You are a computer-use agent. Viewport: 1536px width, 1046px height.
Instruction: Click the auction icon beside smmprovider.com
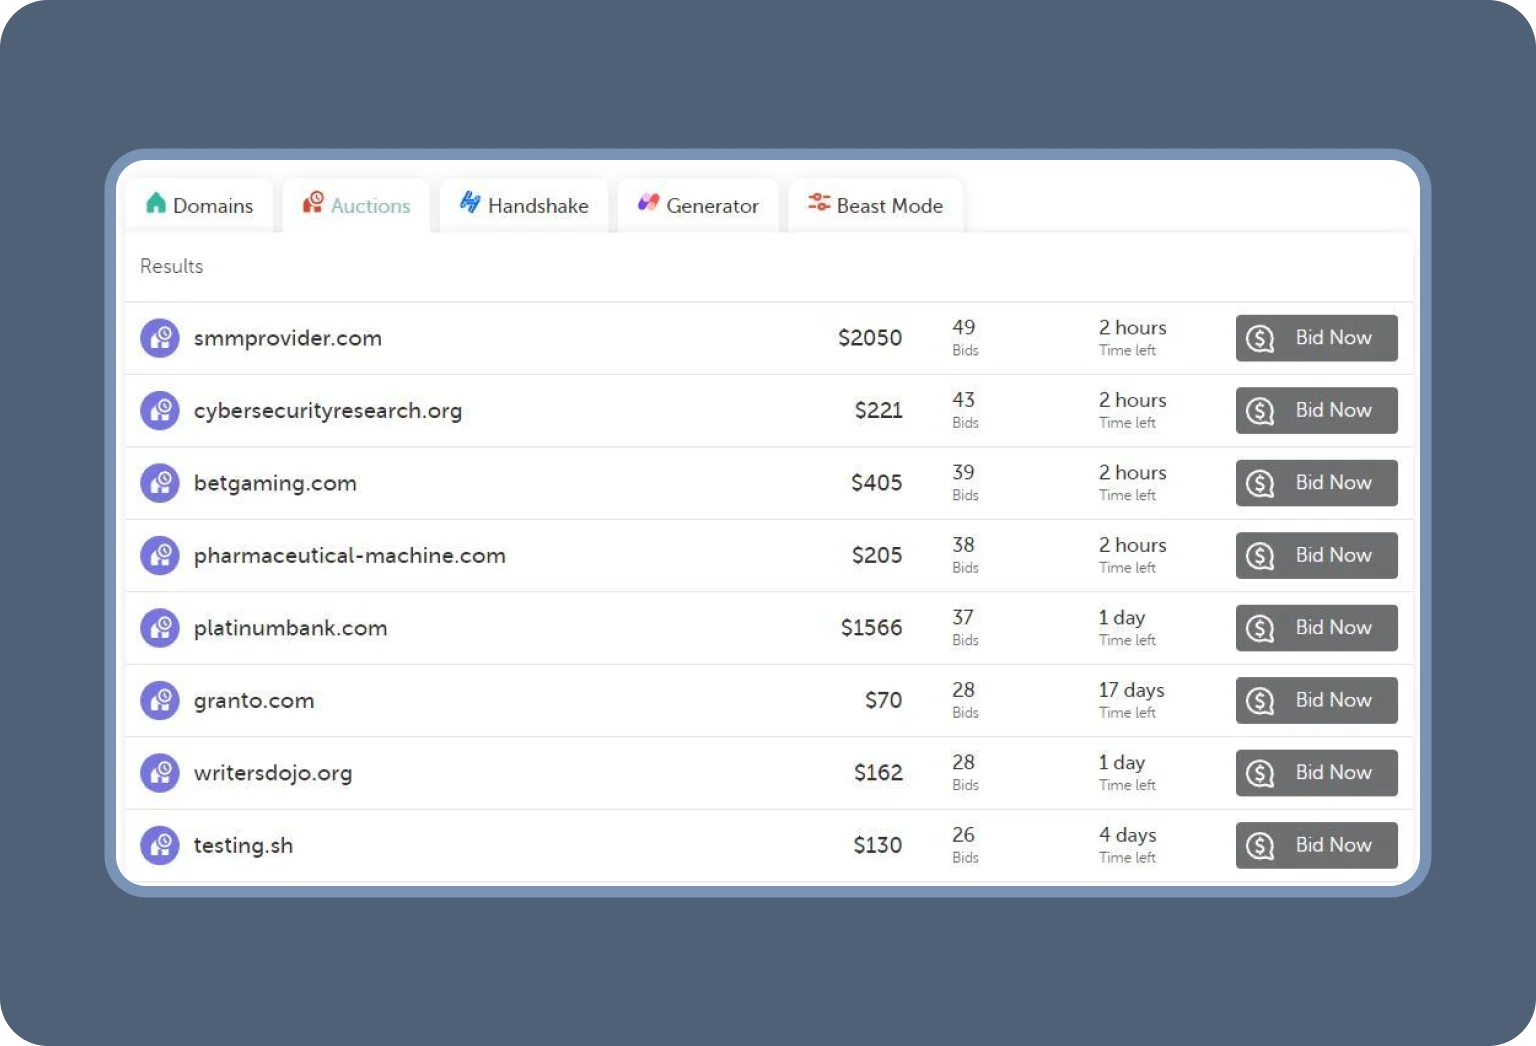click(160, 338)
